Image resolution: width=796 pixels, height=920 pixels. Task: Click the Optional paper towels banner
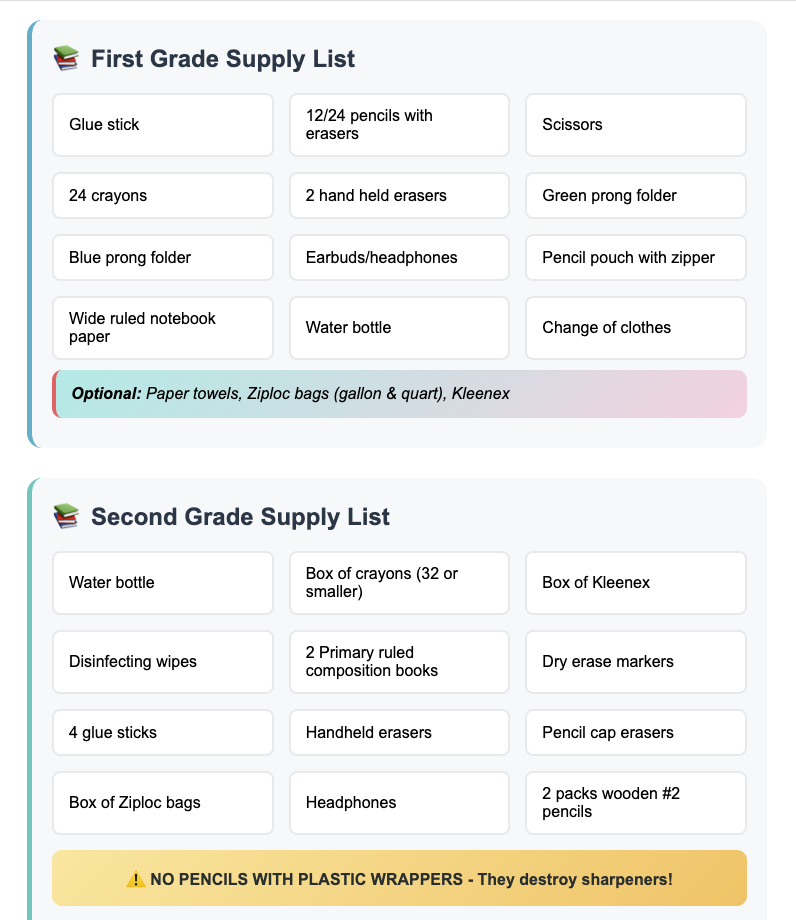(x=399, y=394)
